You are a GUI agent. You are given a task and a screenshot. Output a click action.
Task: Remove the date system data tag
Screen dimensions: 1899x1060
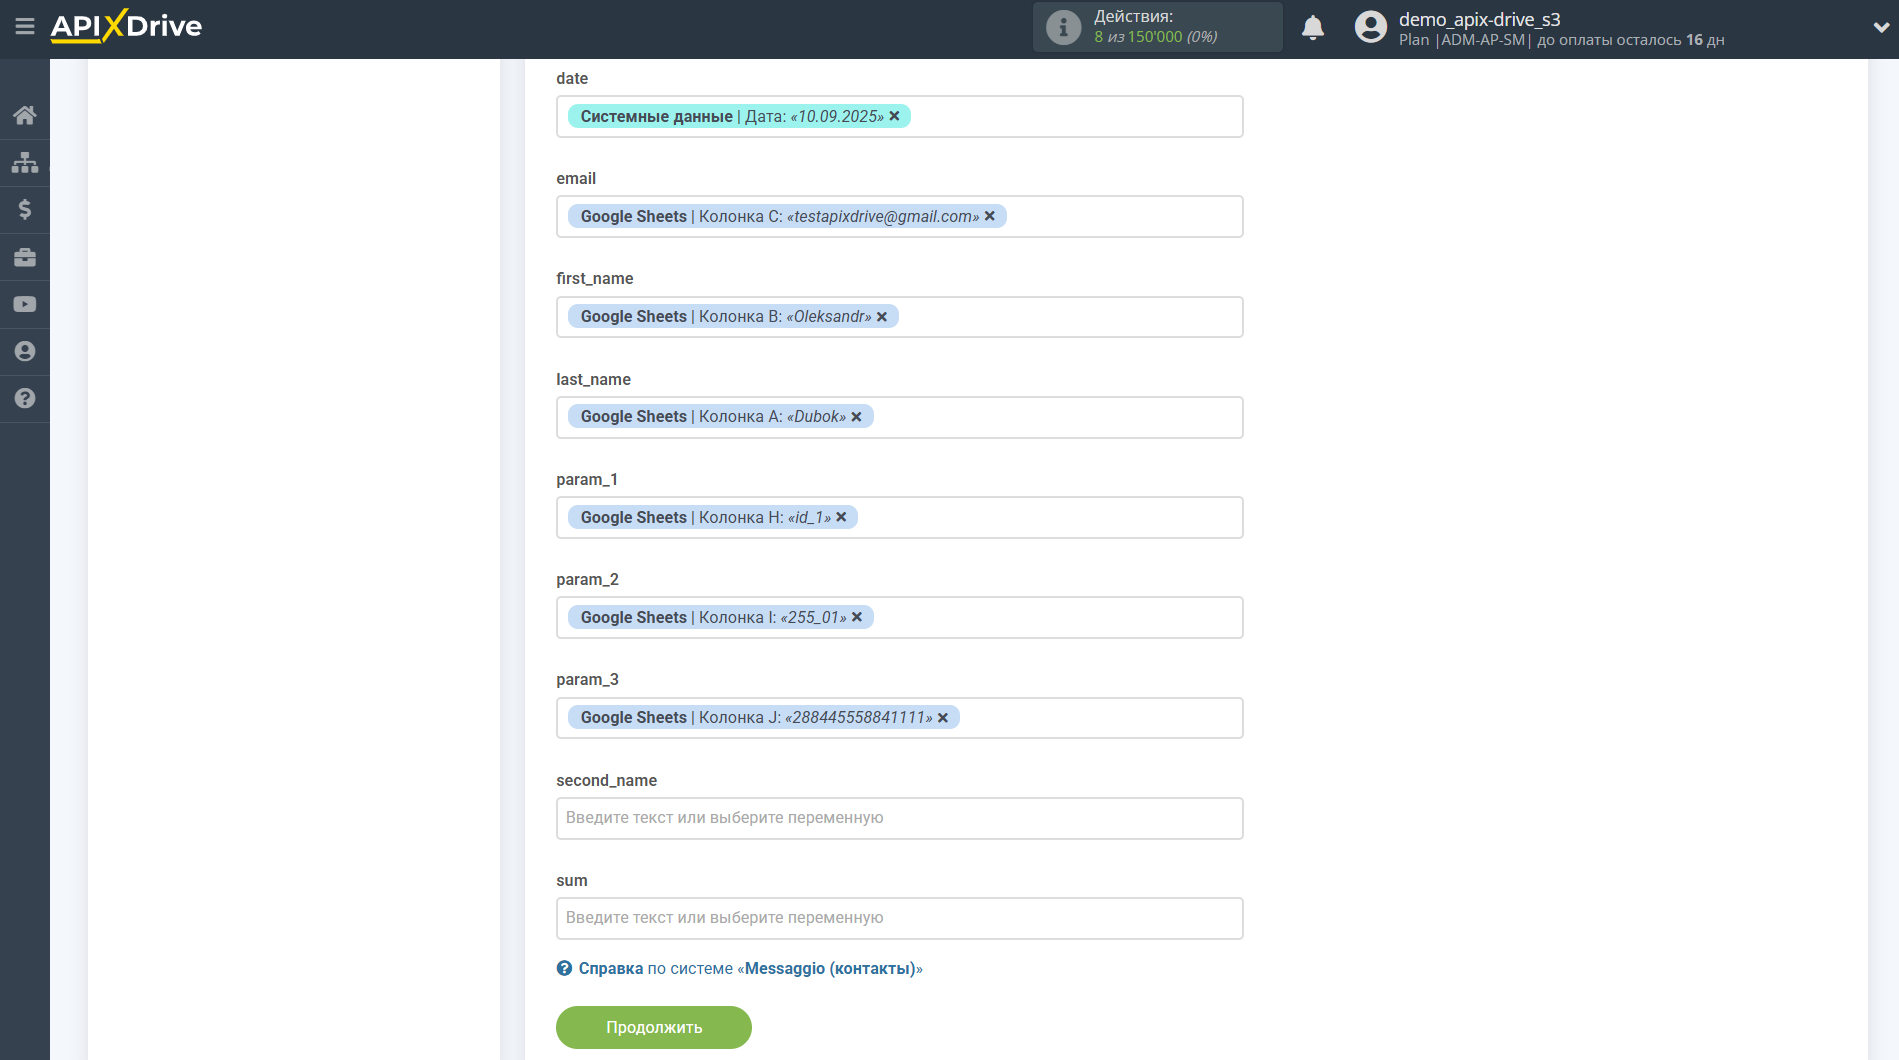[895, 116]
